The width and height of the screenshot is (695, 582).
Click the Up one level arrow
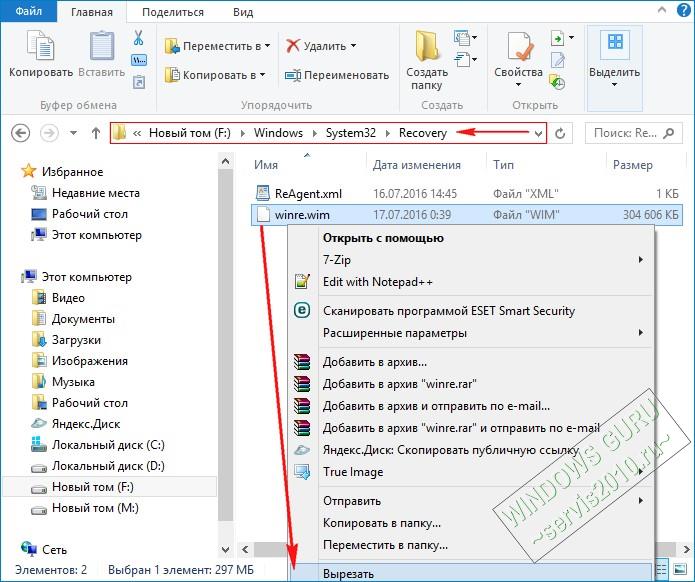[x=96, y=133]
